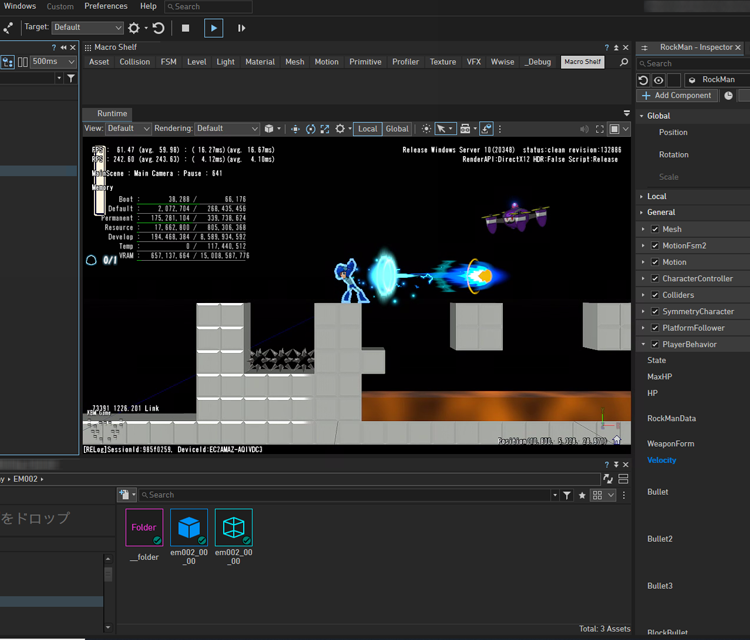
Task: Toggle the PlatformFollower component checkbox
Action: click(x=654, y=328)
